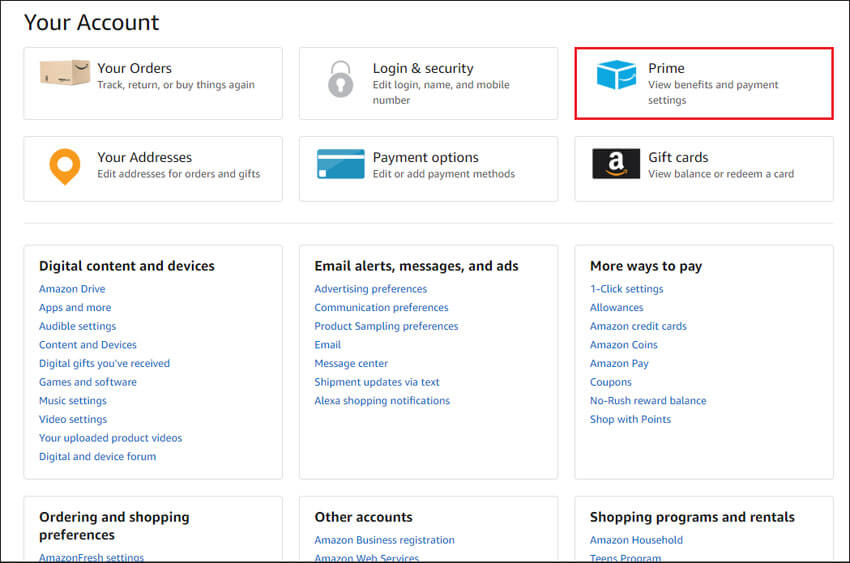
Task: Open Product Sampling preferences
Action: click(386, 326)
